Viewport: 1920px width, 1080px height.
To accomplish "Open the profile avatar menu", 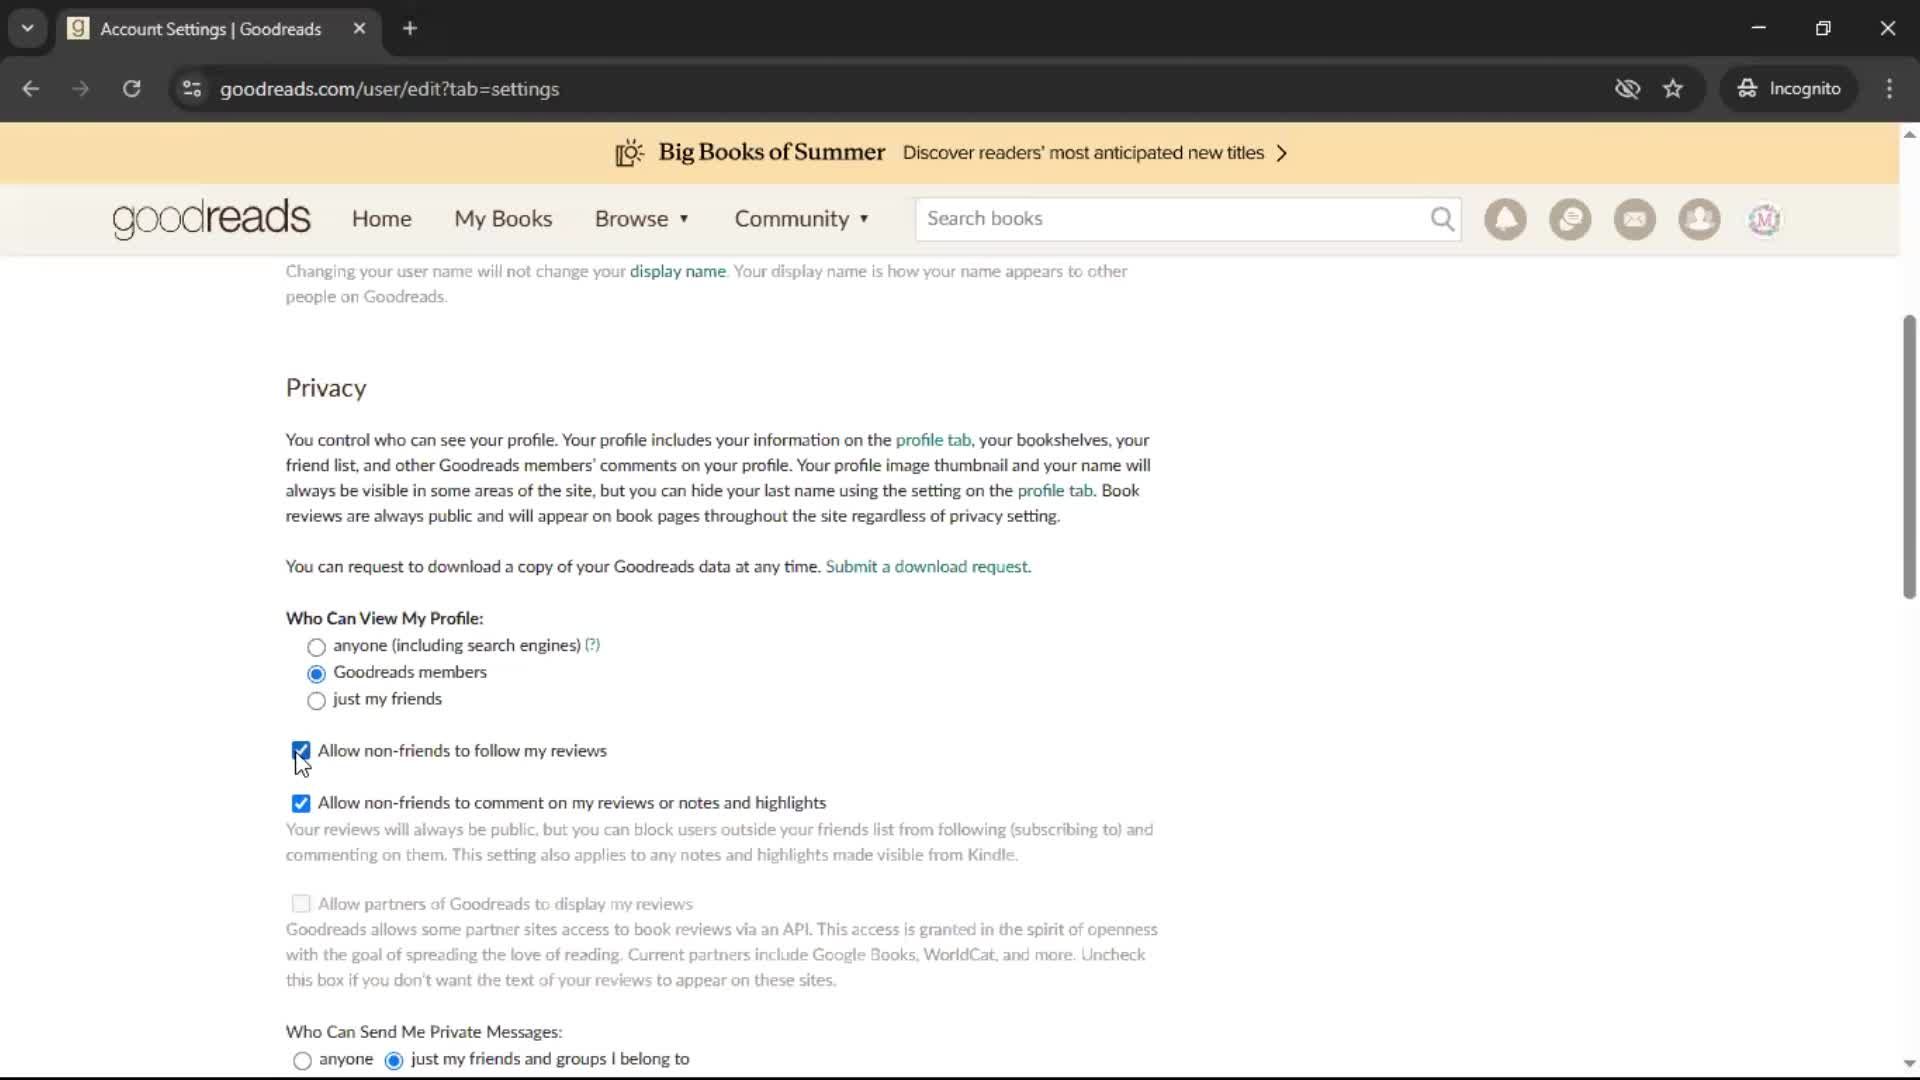I will pyautogui.click(x=1764, y=219).
